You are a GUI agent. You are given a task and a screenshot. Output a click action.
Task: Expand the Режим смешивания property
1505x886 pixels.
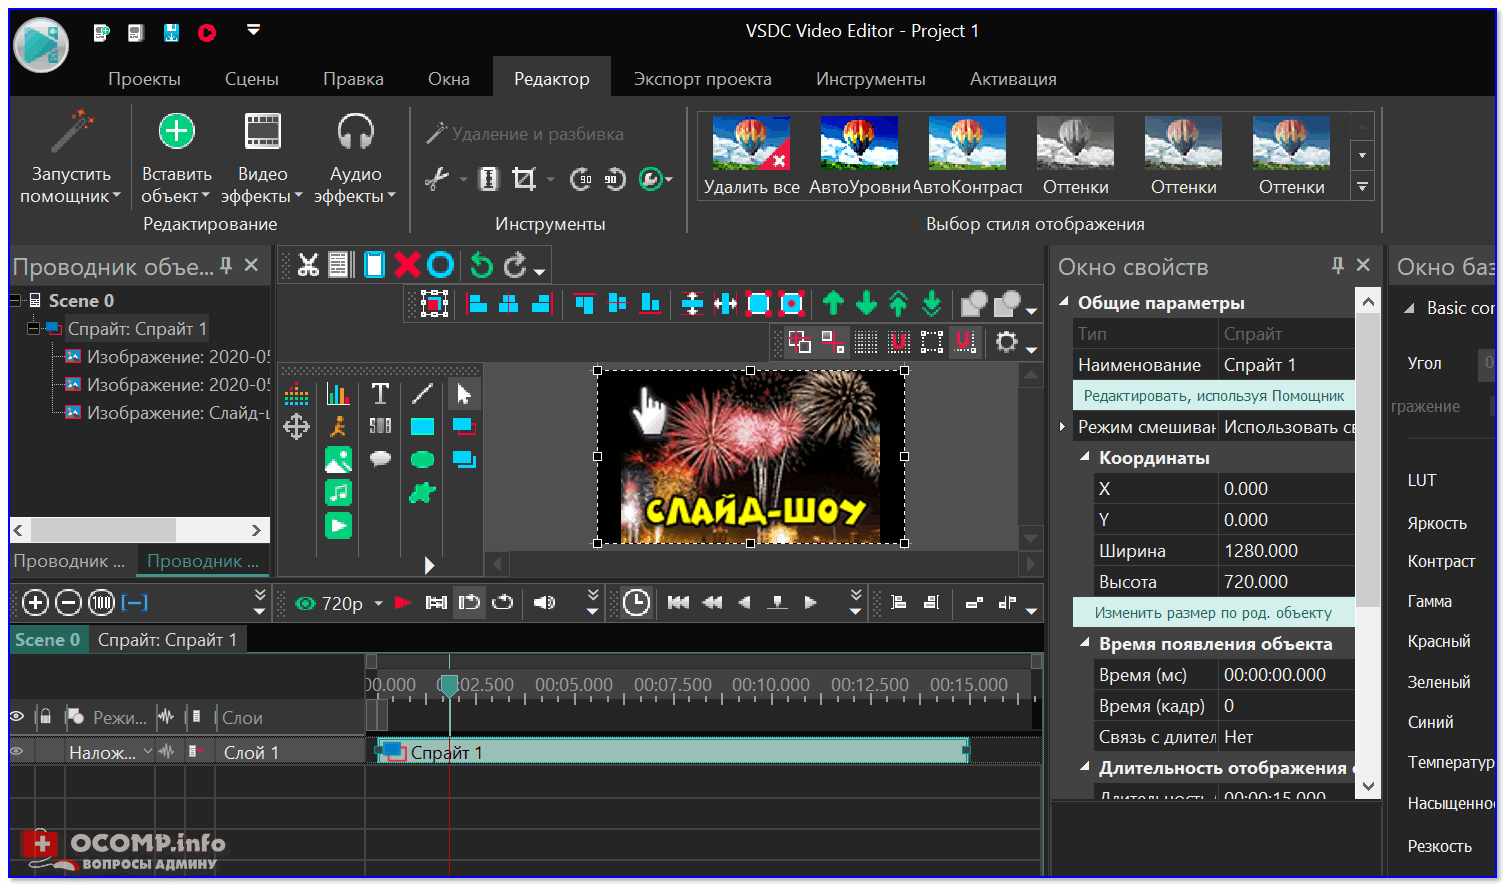1062,427
